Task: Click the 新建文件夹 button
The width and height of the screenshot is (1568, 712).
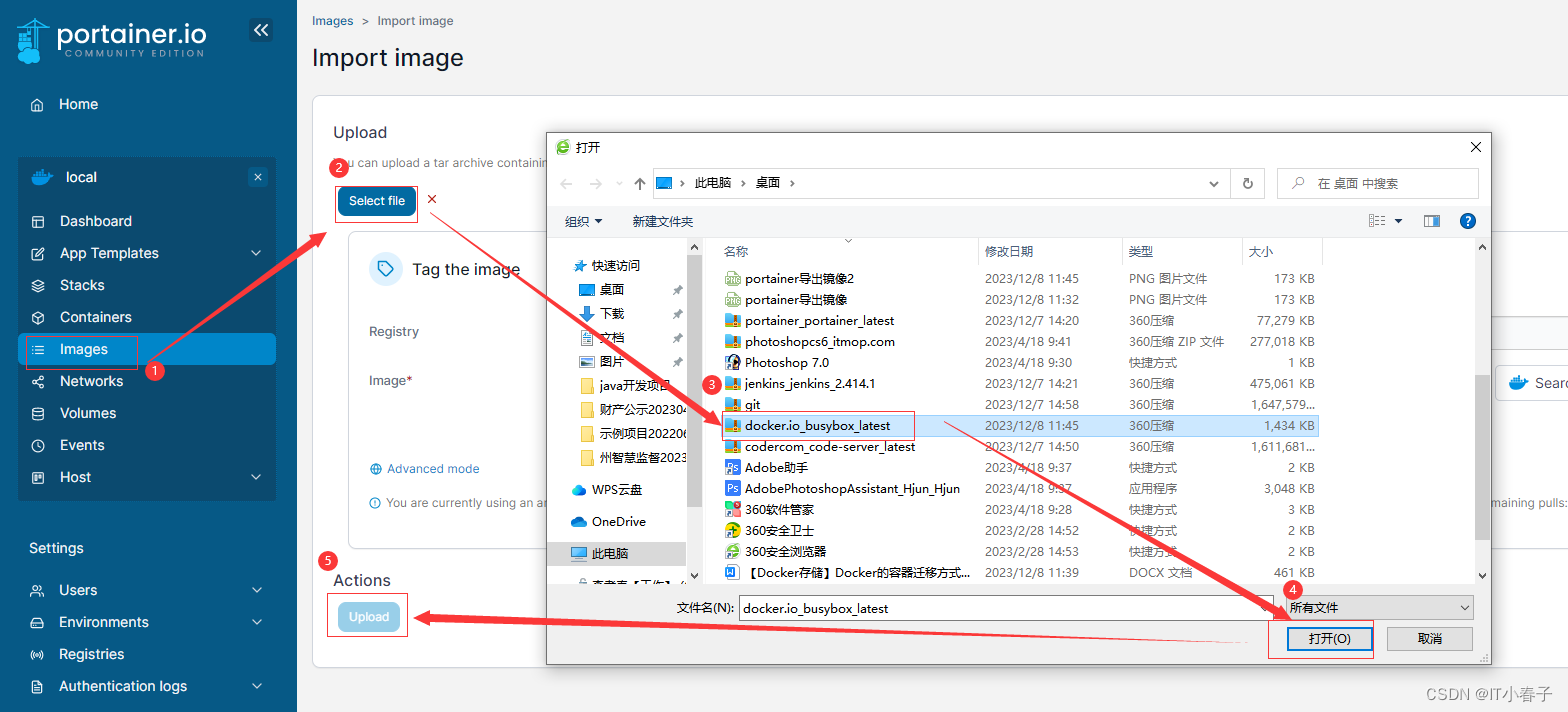Action: tap(662, 221)
